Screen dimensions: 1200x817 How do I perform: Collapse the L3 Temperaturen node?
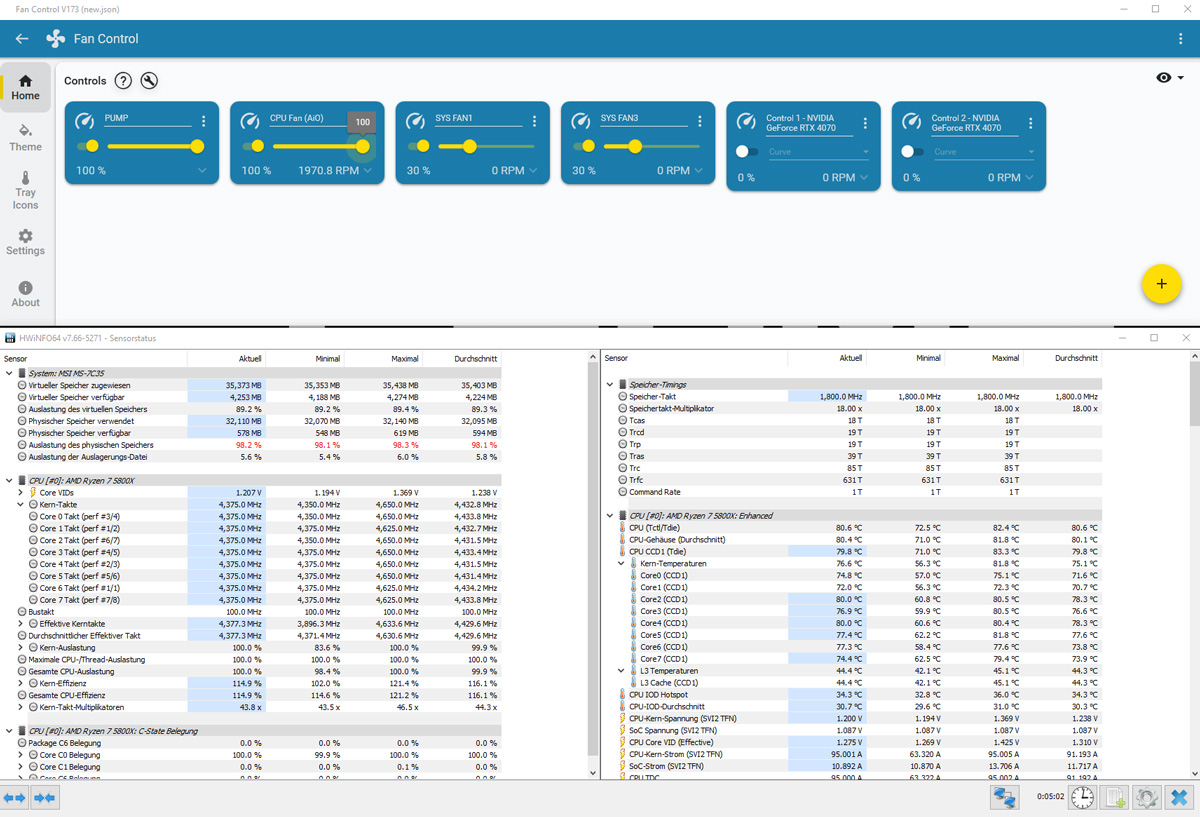pos(621,671)
